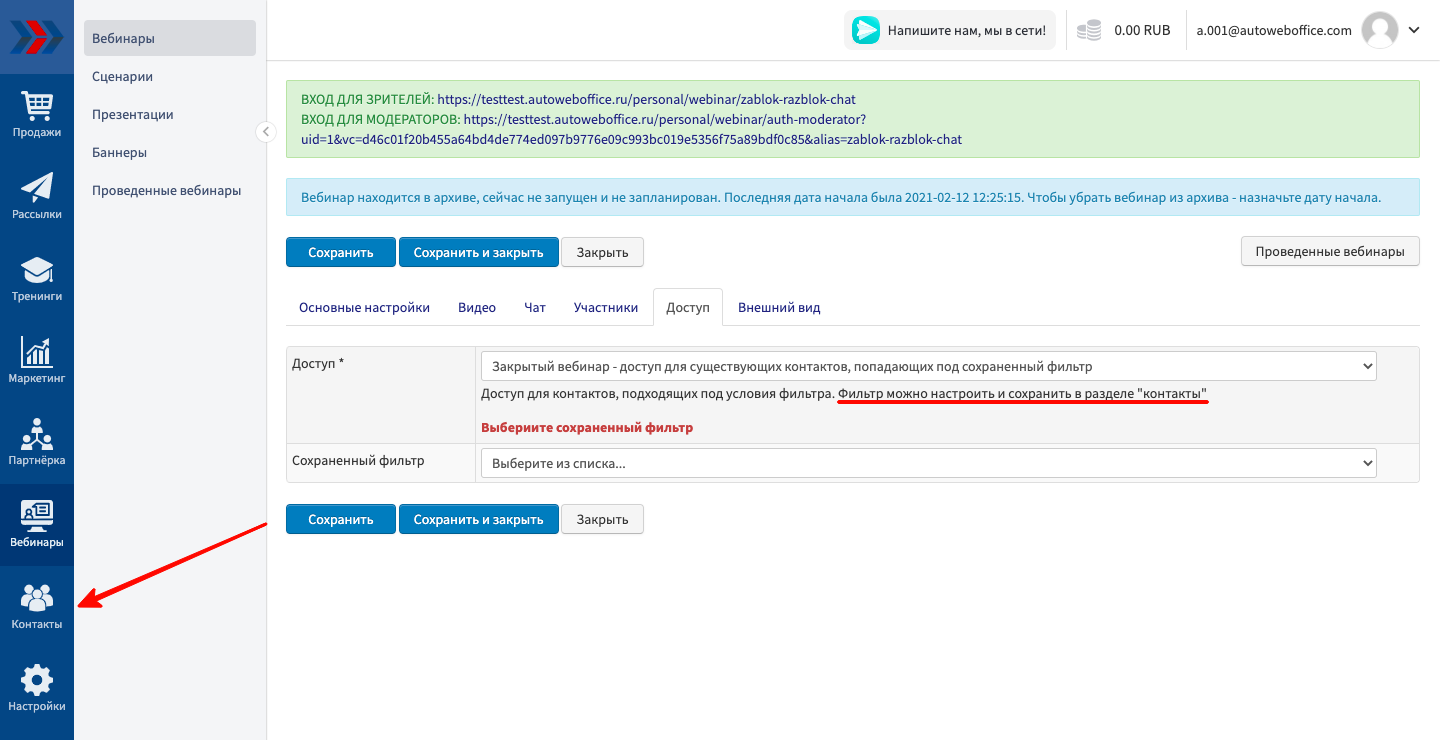Click the AutoWebOffice logo icon
1440x740 pixels.
pos(37,37)
